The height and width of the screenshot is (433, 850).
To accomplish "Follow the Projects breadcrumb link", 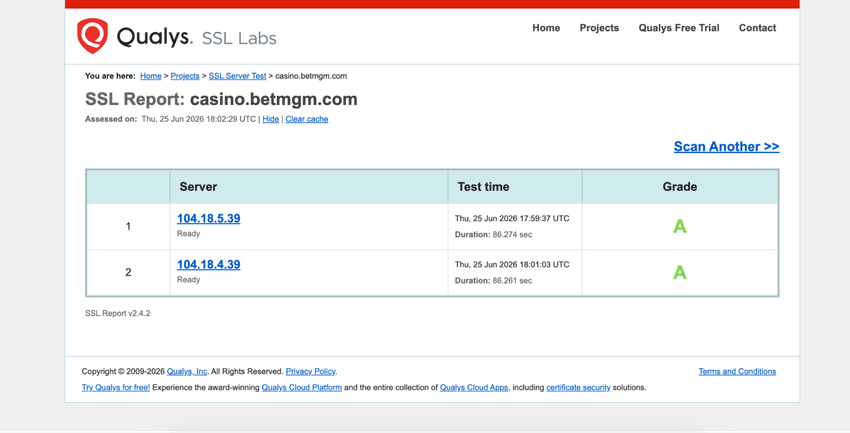I will click(x=185, y=76).
